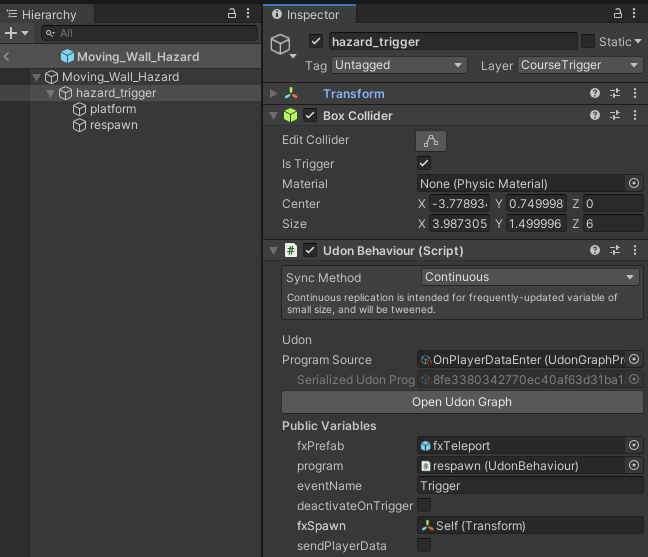Open Transform component help icon
This screenshot has width=648, height=557.
coord(595,94)
